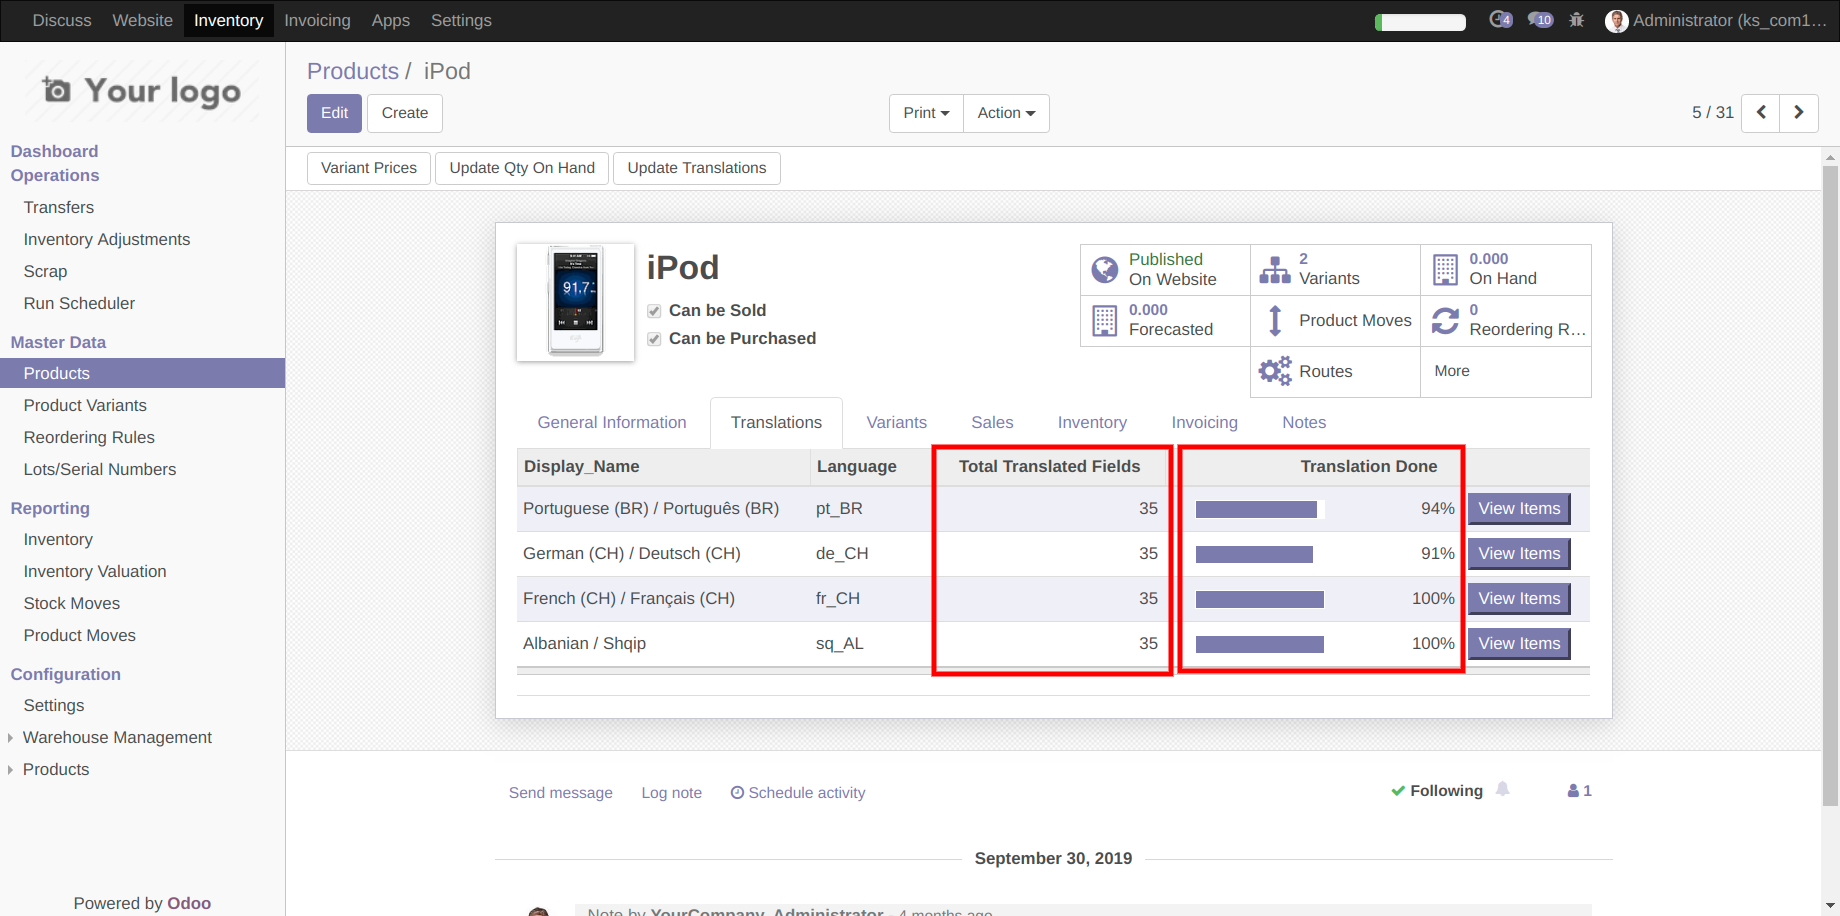The height and width of the screenshot is (916, 1840).
Task: Click the On Hand building icon
Action: point(1445,270)
